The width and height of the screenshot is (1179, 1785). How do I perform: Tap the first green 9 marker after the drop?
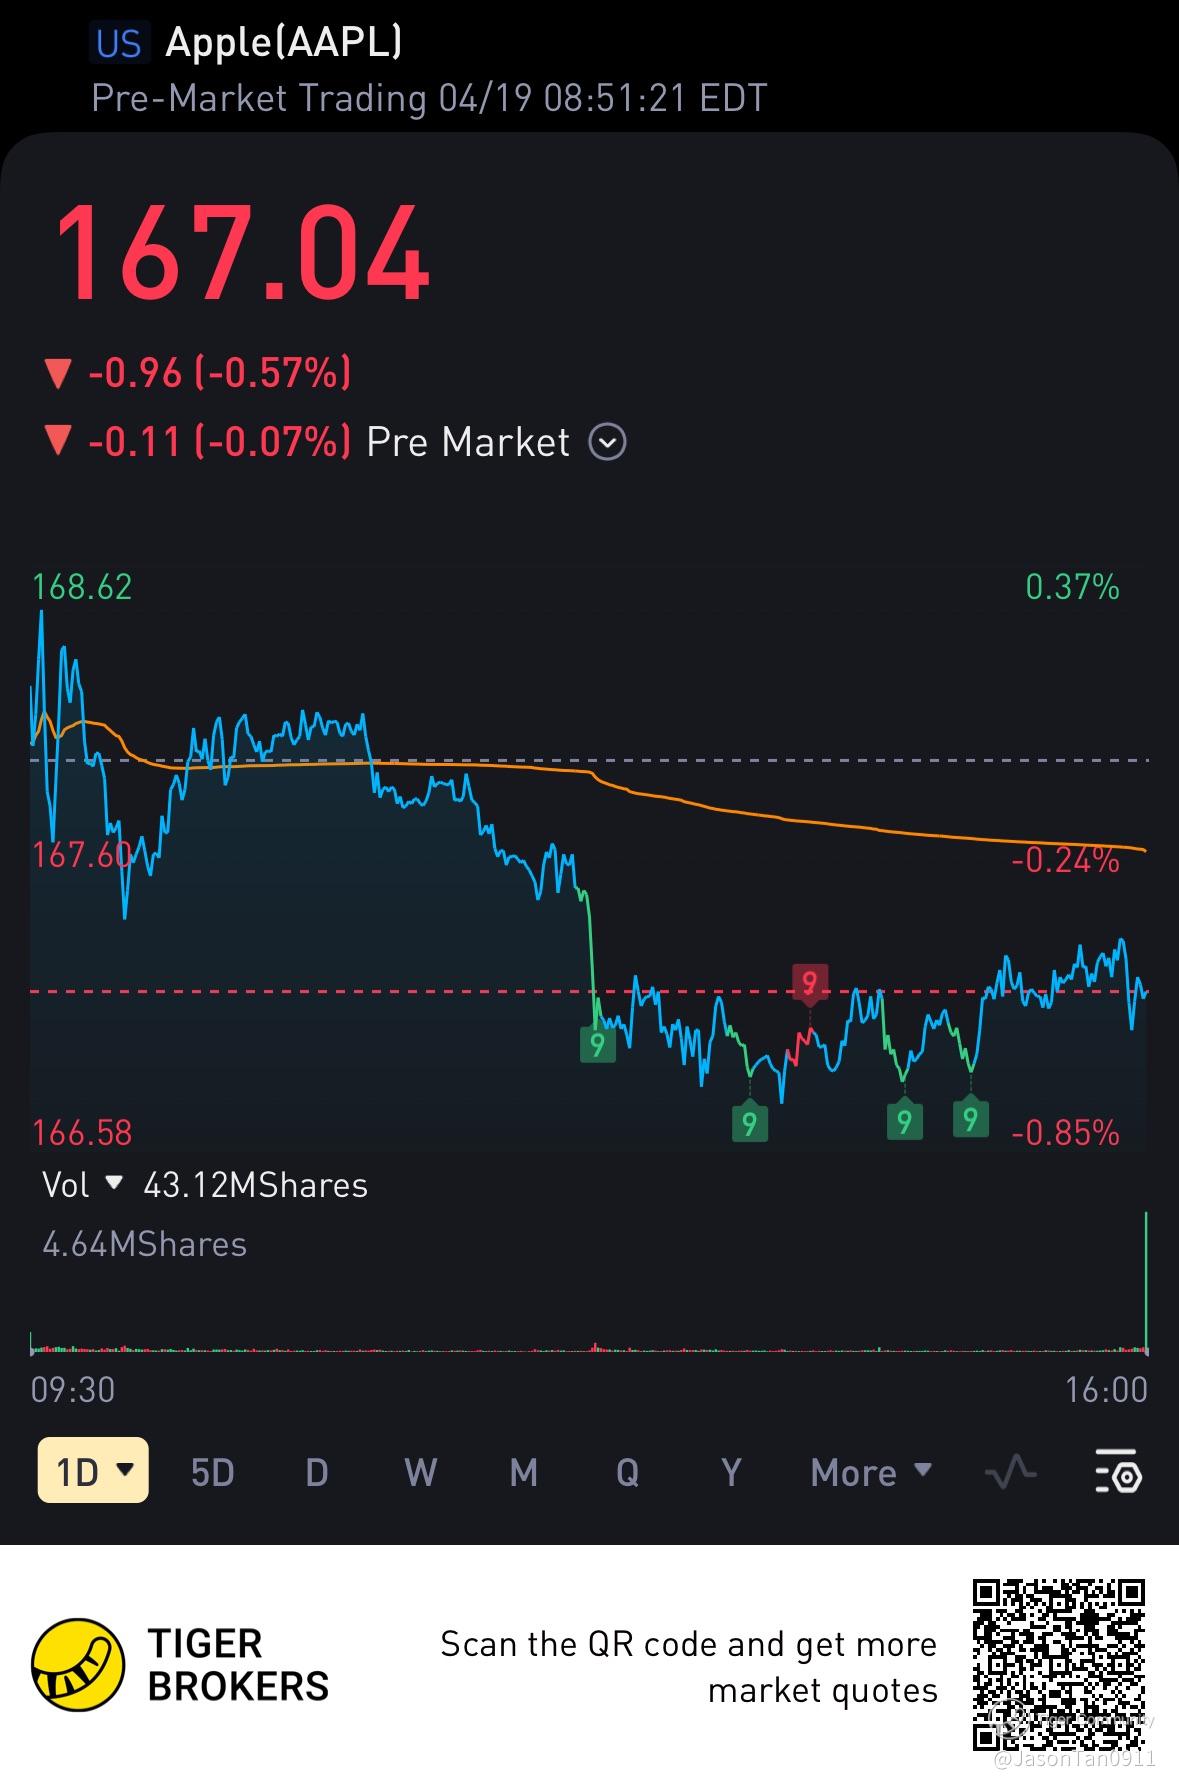598,1045
